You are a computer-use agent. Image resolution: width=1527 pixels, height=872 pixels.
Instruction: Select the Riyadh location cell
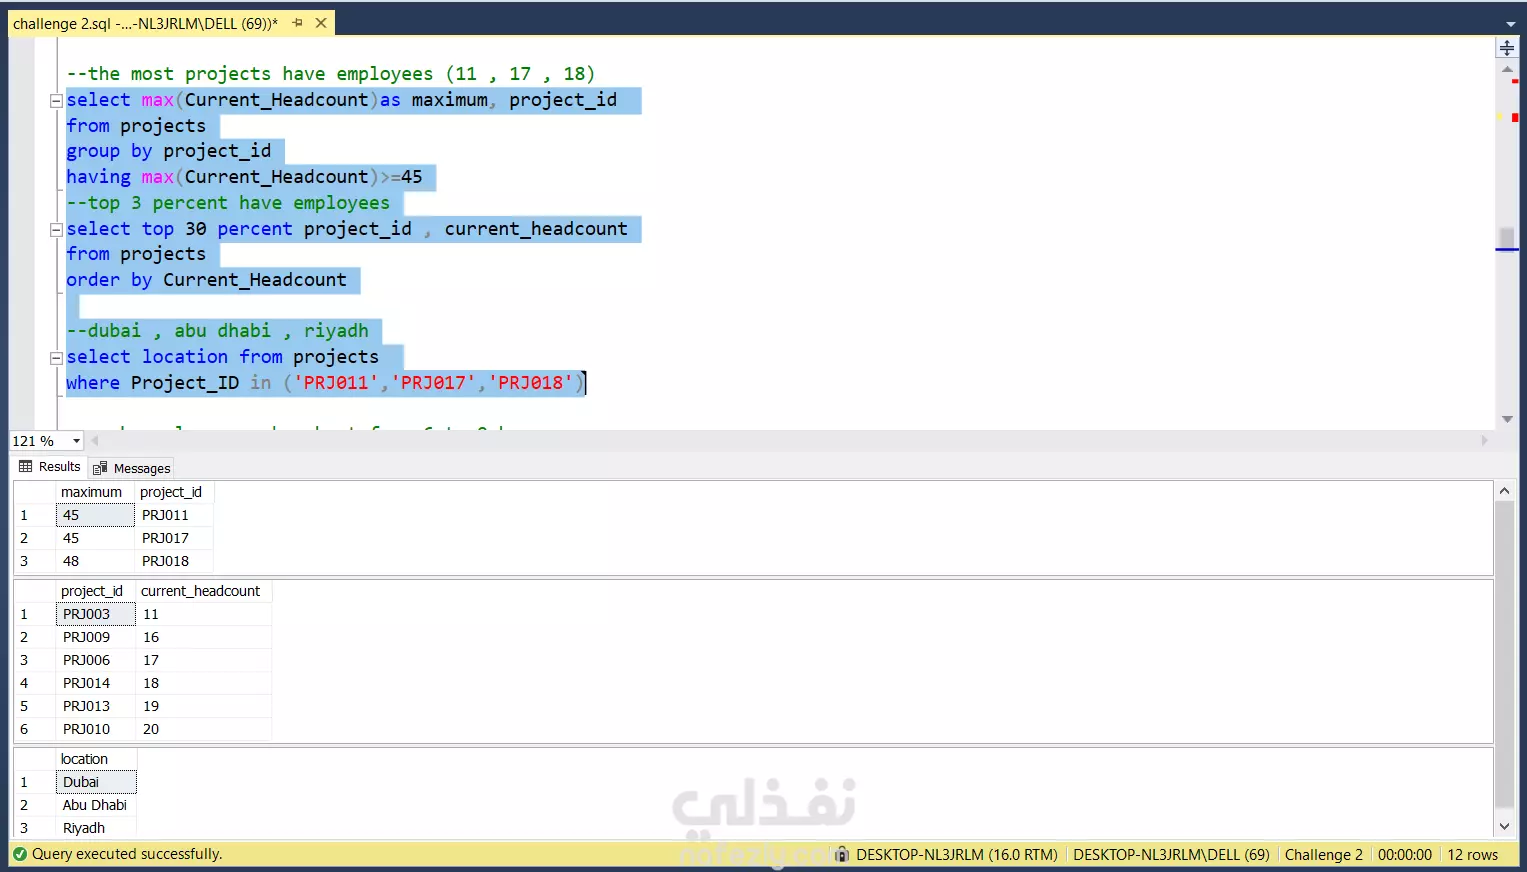click(96, 828)
